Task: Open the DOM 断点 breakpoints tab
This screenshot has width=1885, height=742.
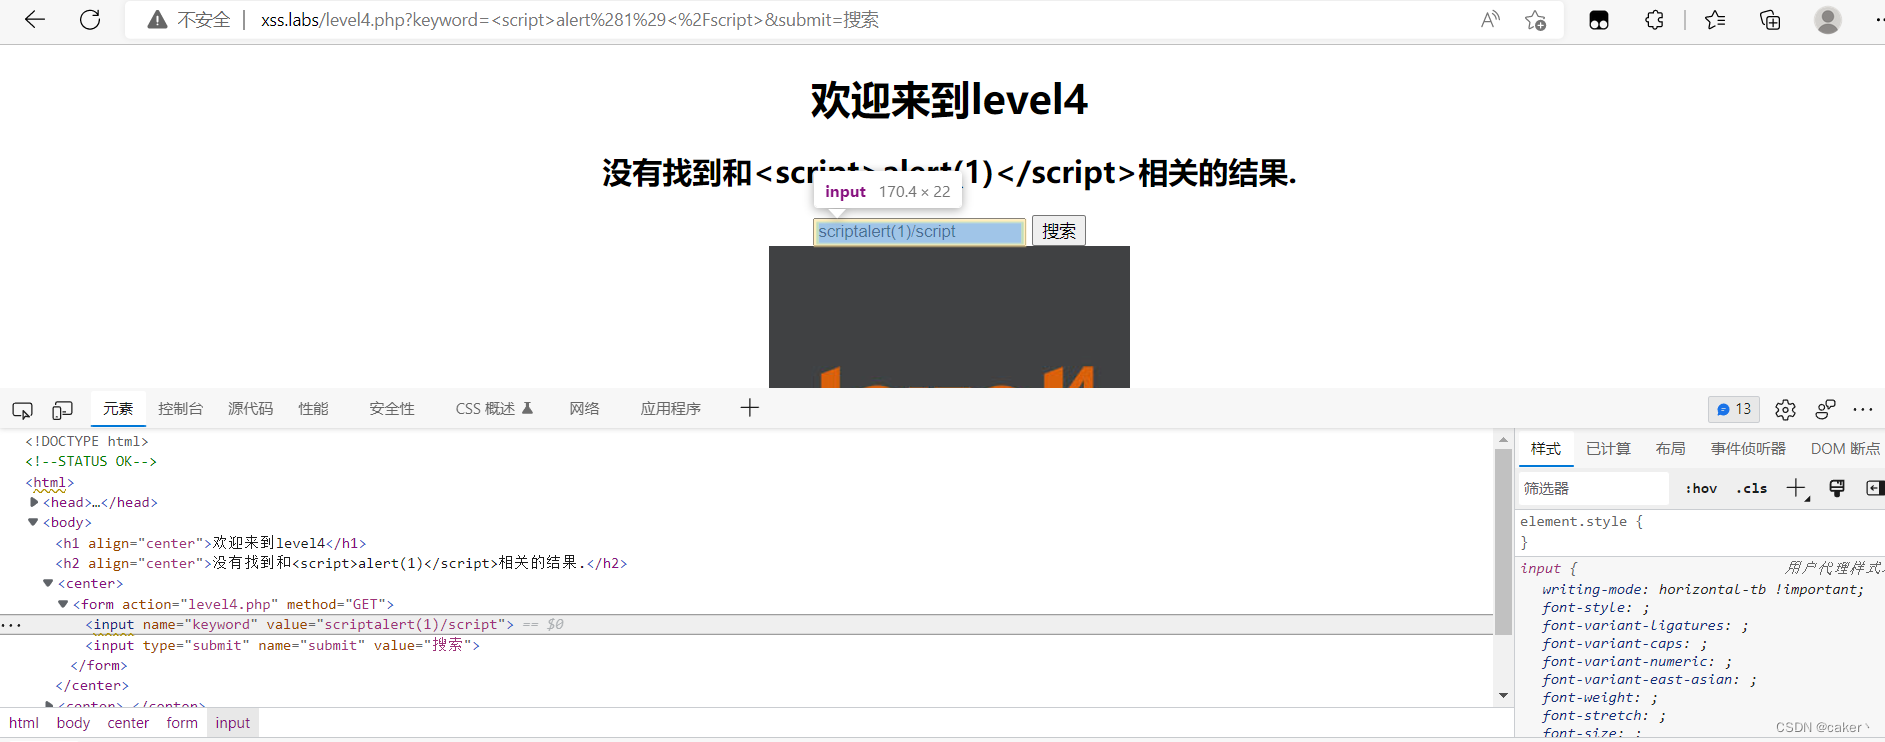Action: pyautogui.click(x=1845, y=449)
